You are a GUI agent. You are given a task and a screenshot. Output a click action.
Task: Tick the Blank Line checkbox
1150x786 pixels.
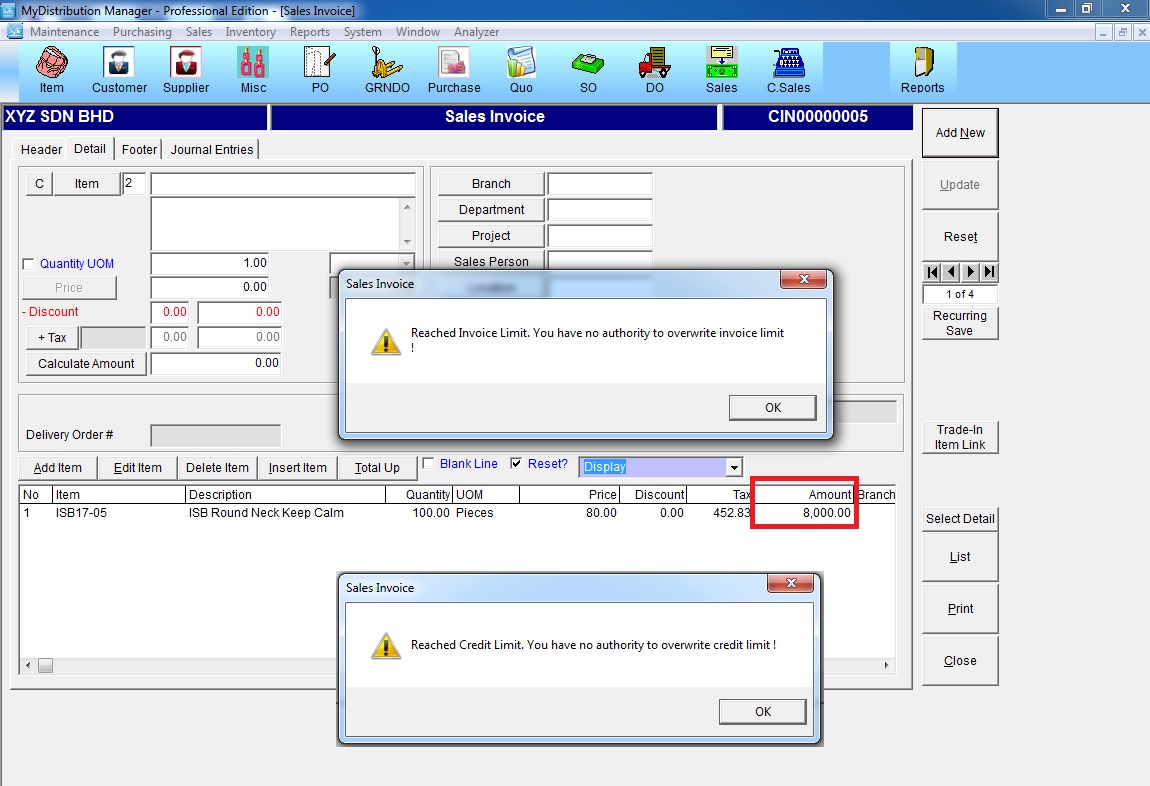(x=429, y=464)
